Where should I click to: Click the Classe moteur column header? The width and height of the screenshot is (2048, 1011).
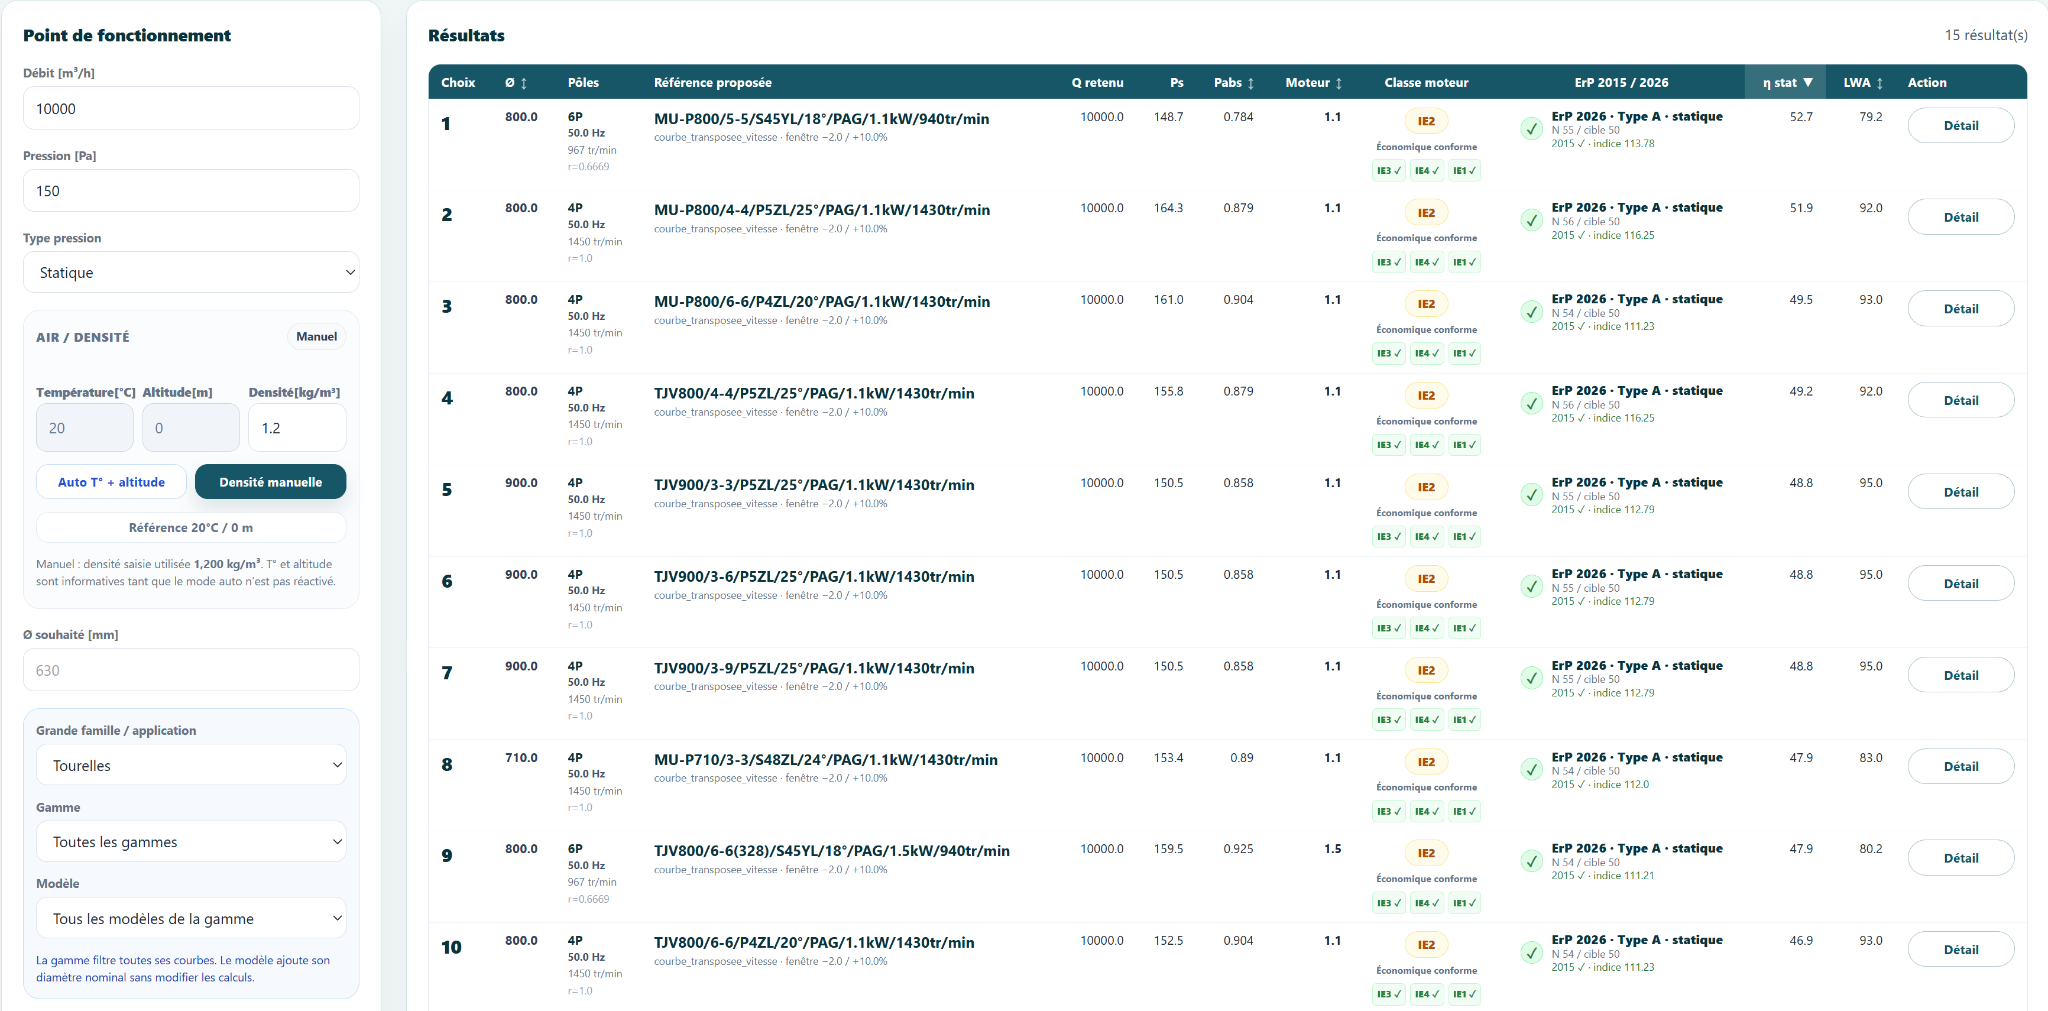click(x=1426, y=83)
